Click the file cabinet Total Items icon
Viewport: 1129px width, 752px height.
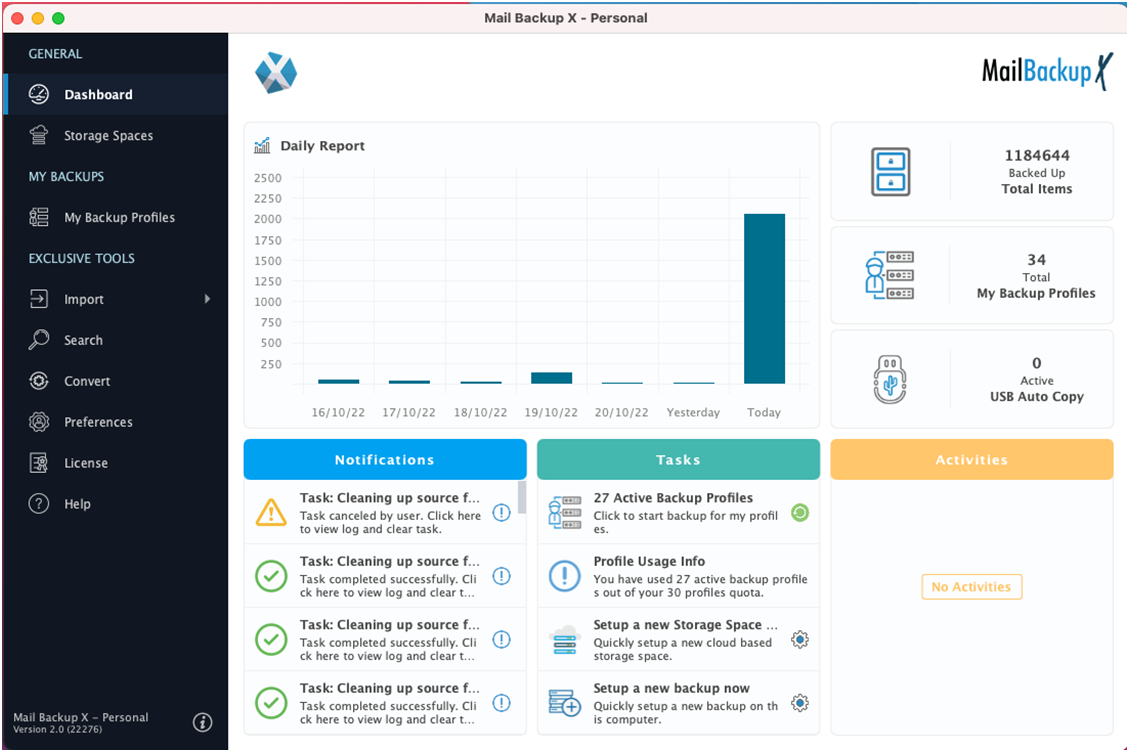(891, 171)
